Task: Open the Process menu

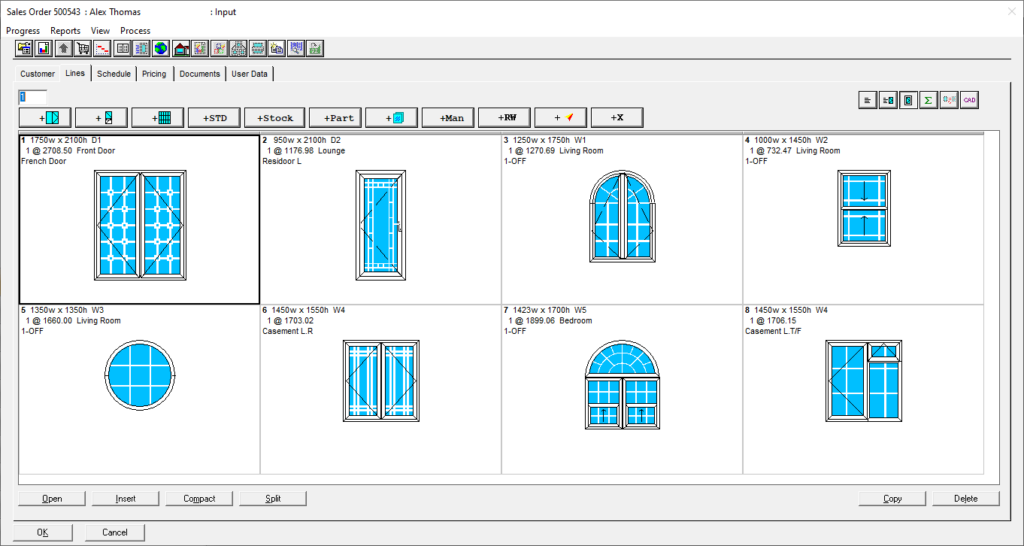Action: point(135,31)
